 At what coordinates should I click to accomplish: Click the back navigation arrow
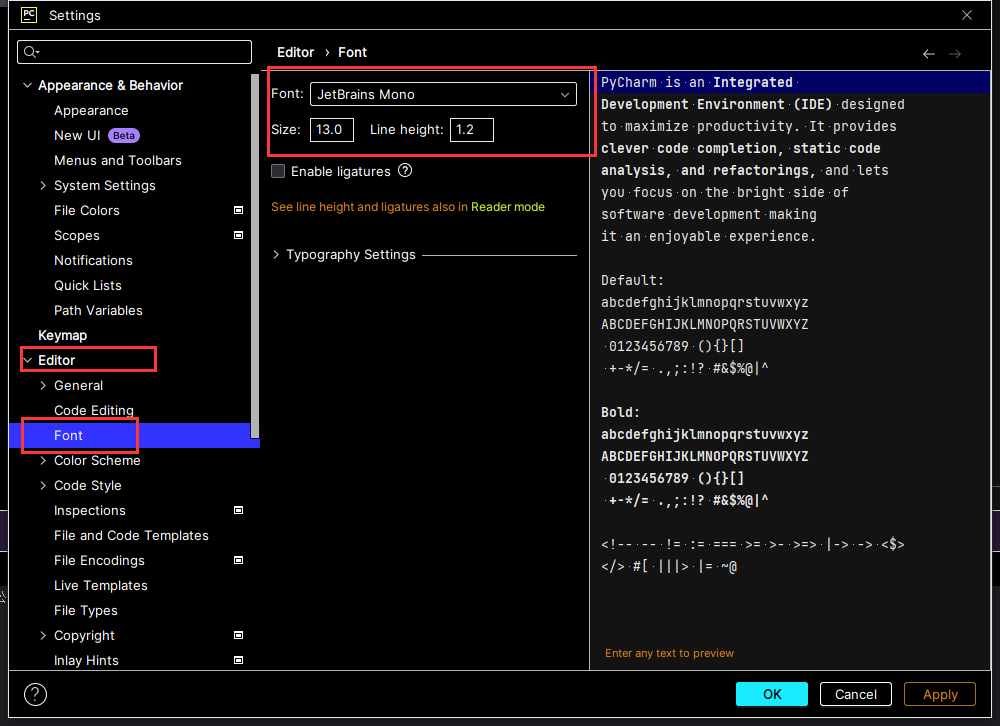point(929,54)
